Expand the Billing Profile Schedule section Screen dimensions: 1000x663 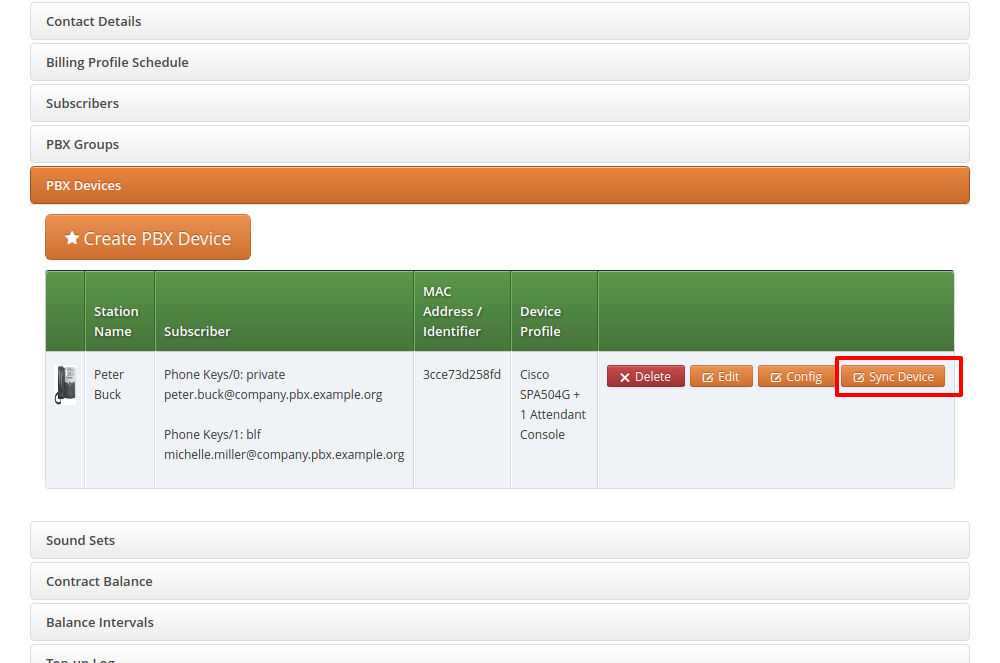(117, 62)
